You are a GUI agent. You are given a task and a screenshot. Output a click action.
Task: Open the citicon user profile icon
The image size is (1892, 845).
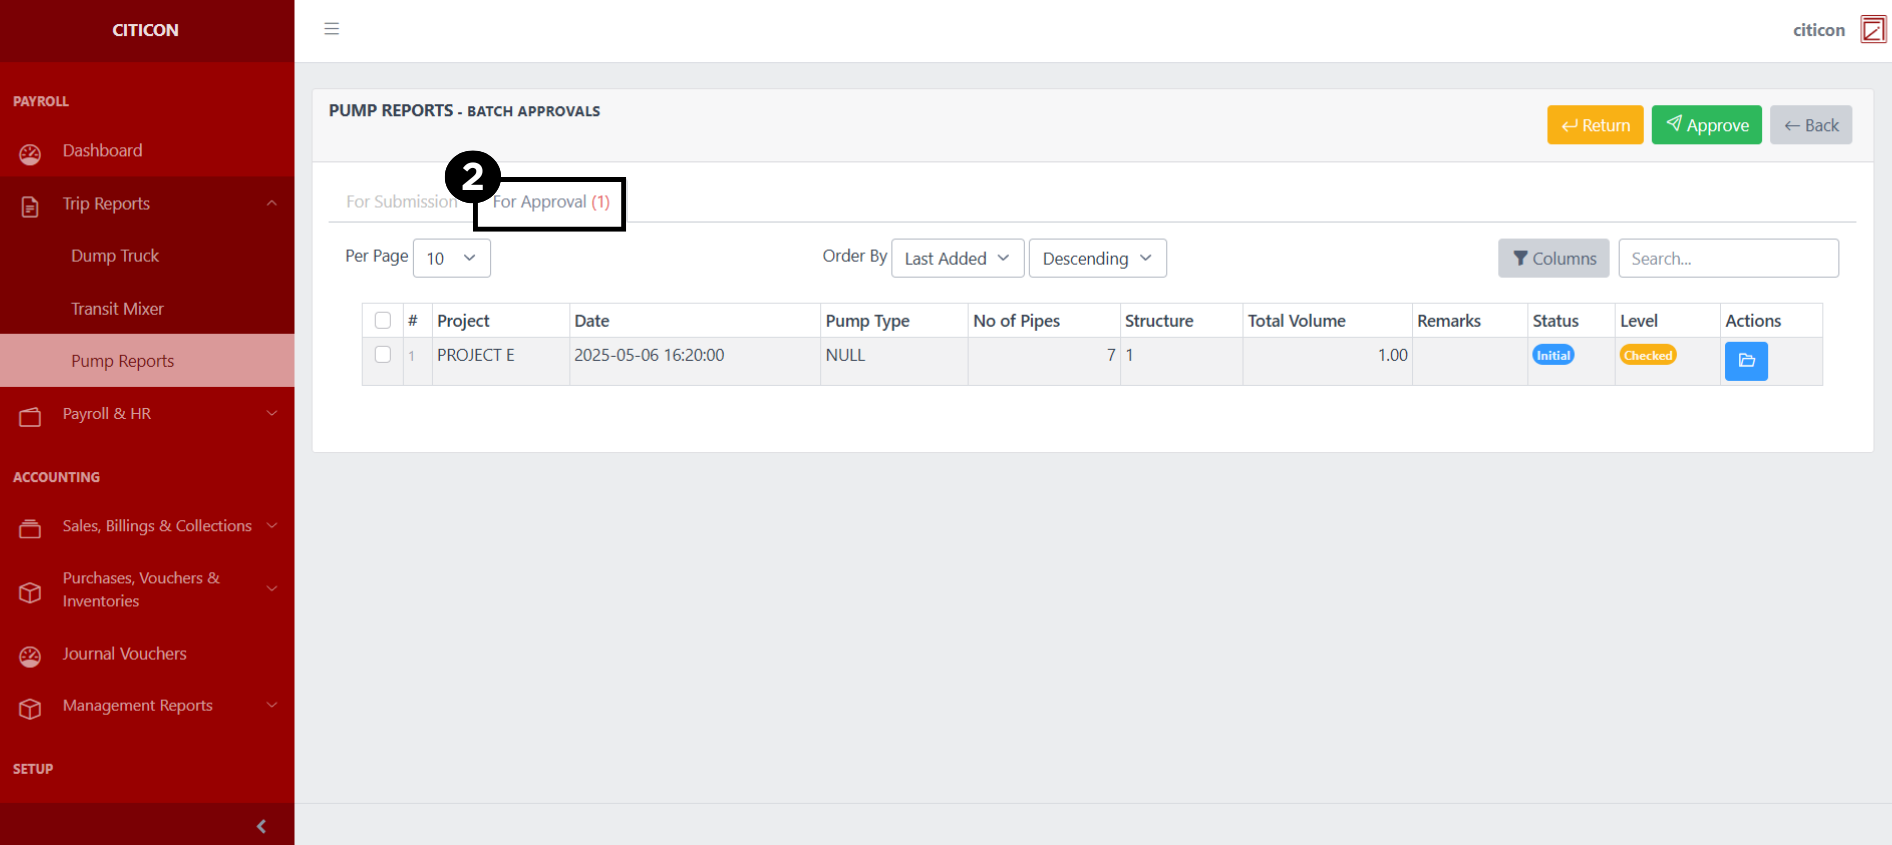(1872, 30)
